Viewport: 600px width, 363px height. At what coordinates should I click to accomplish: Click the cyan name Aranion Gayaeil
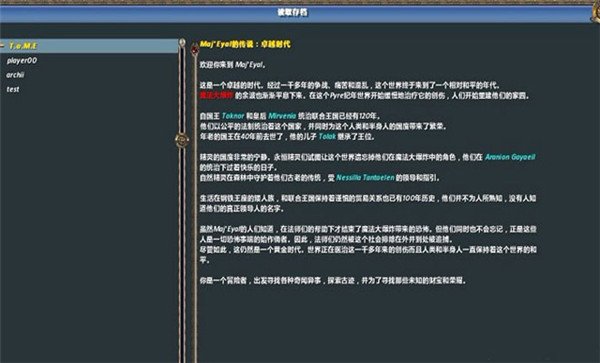510,157
